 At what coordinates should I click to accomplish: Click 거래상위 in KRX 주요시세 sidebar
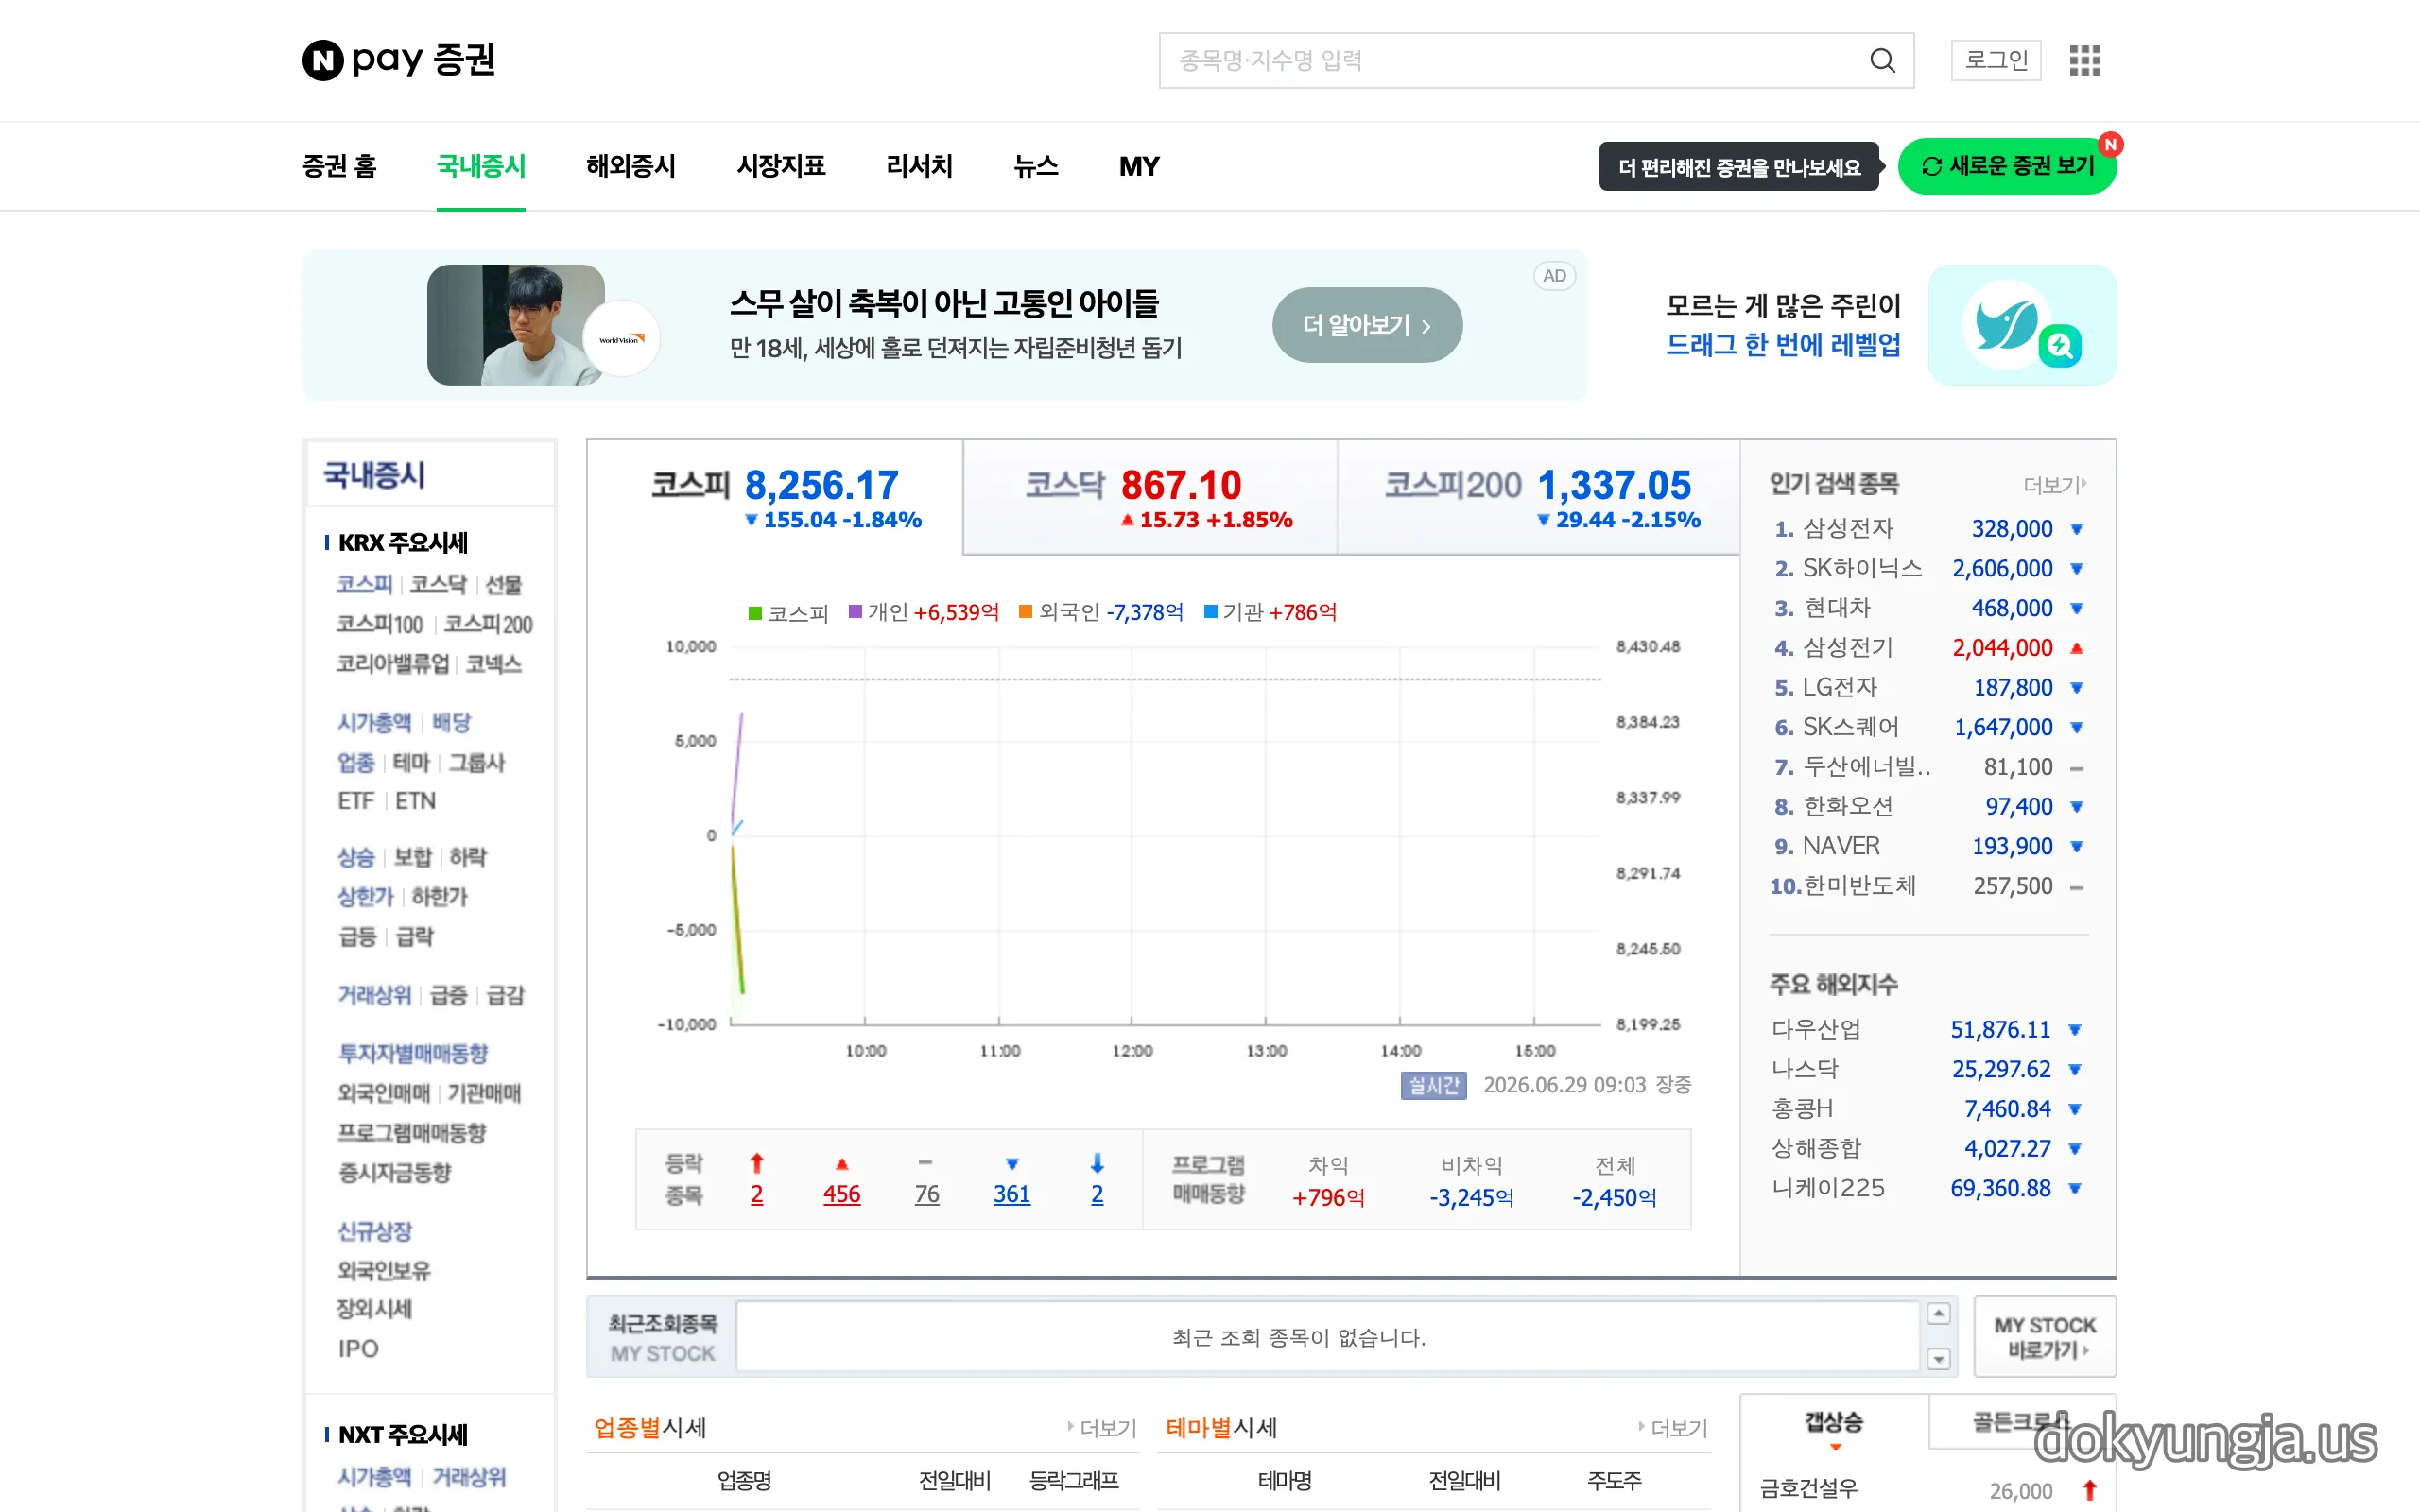coord(374,995)
